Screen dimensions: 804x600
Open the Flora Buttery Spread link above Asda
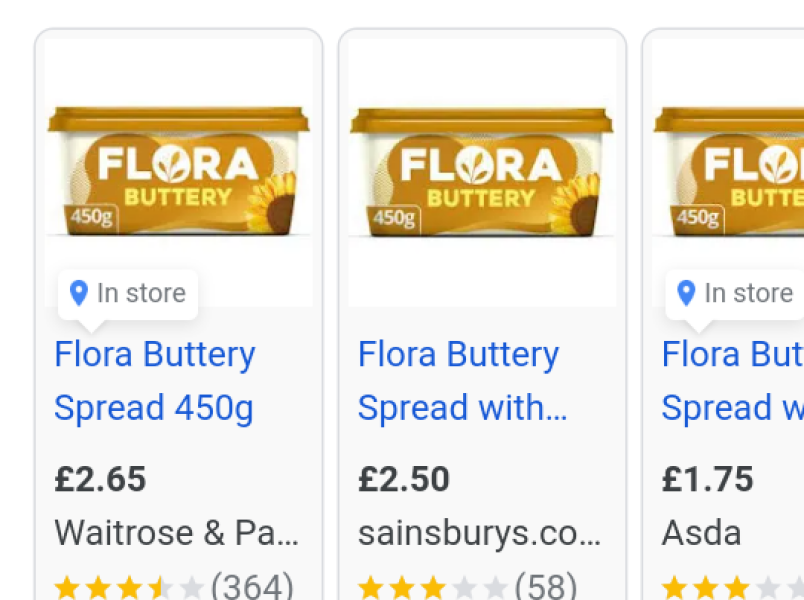click(x=732, y=381)
